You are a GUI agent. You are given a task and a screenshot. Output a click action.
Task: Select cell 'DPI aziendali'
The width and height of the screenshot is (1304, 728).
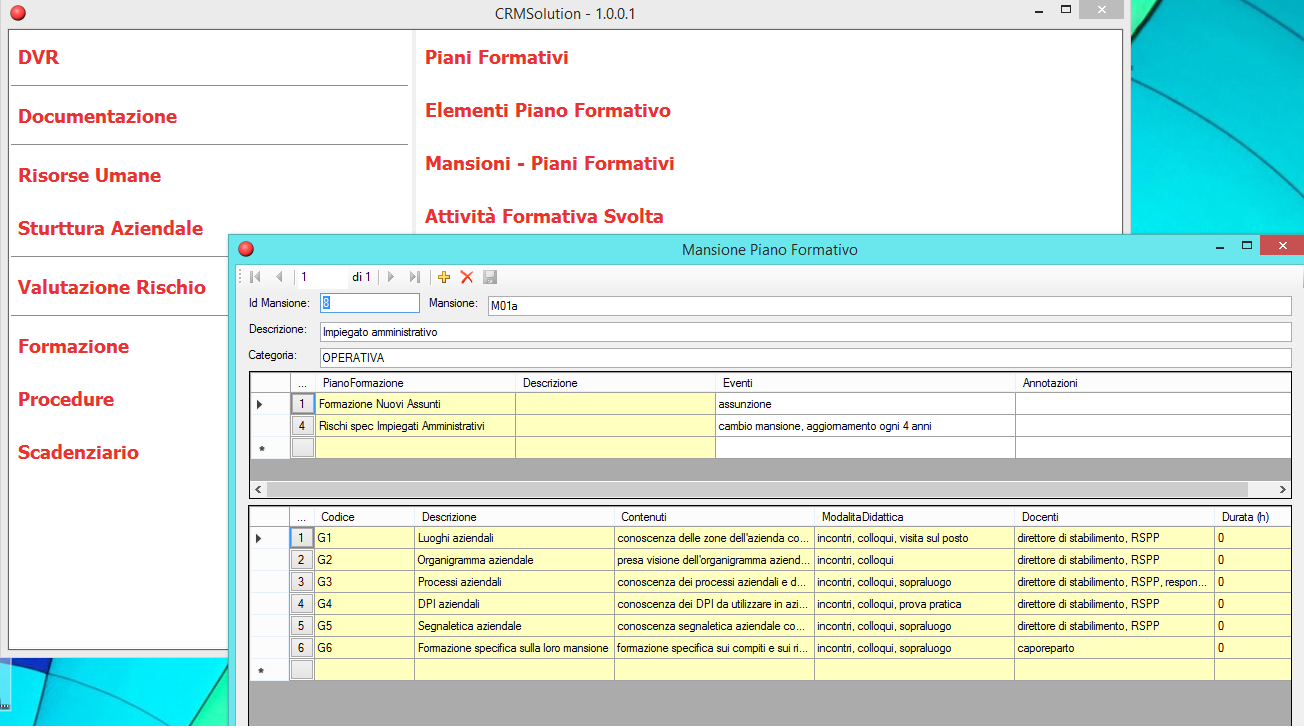point(514,604)
